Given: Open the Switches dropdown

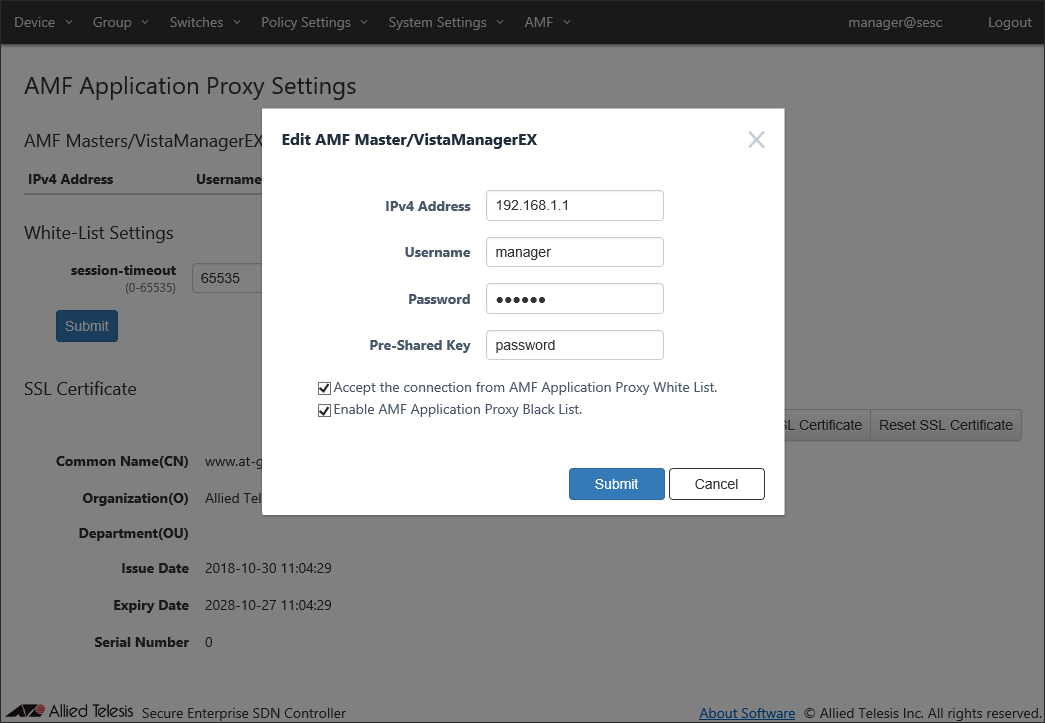Looking at the screenshot, I should [204, 22].
